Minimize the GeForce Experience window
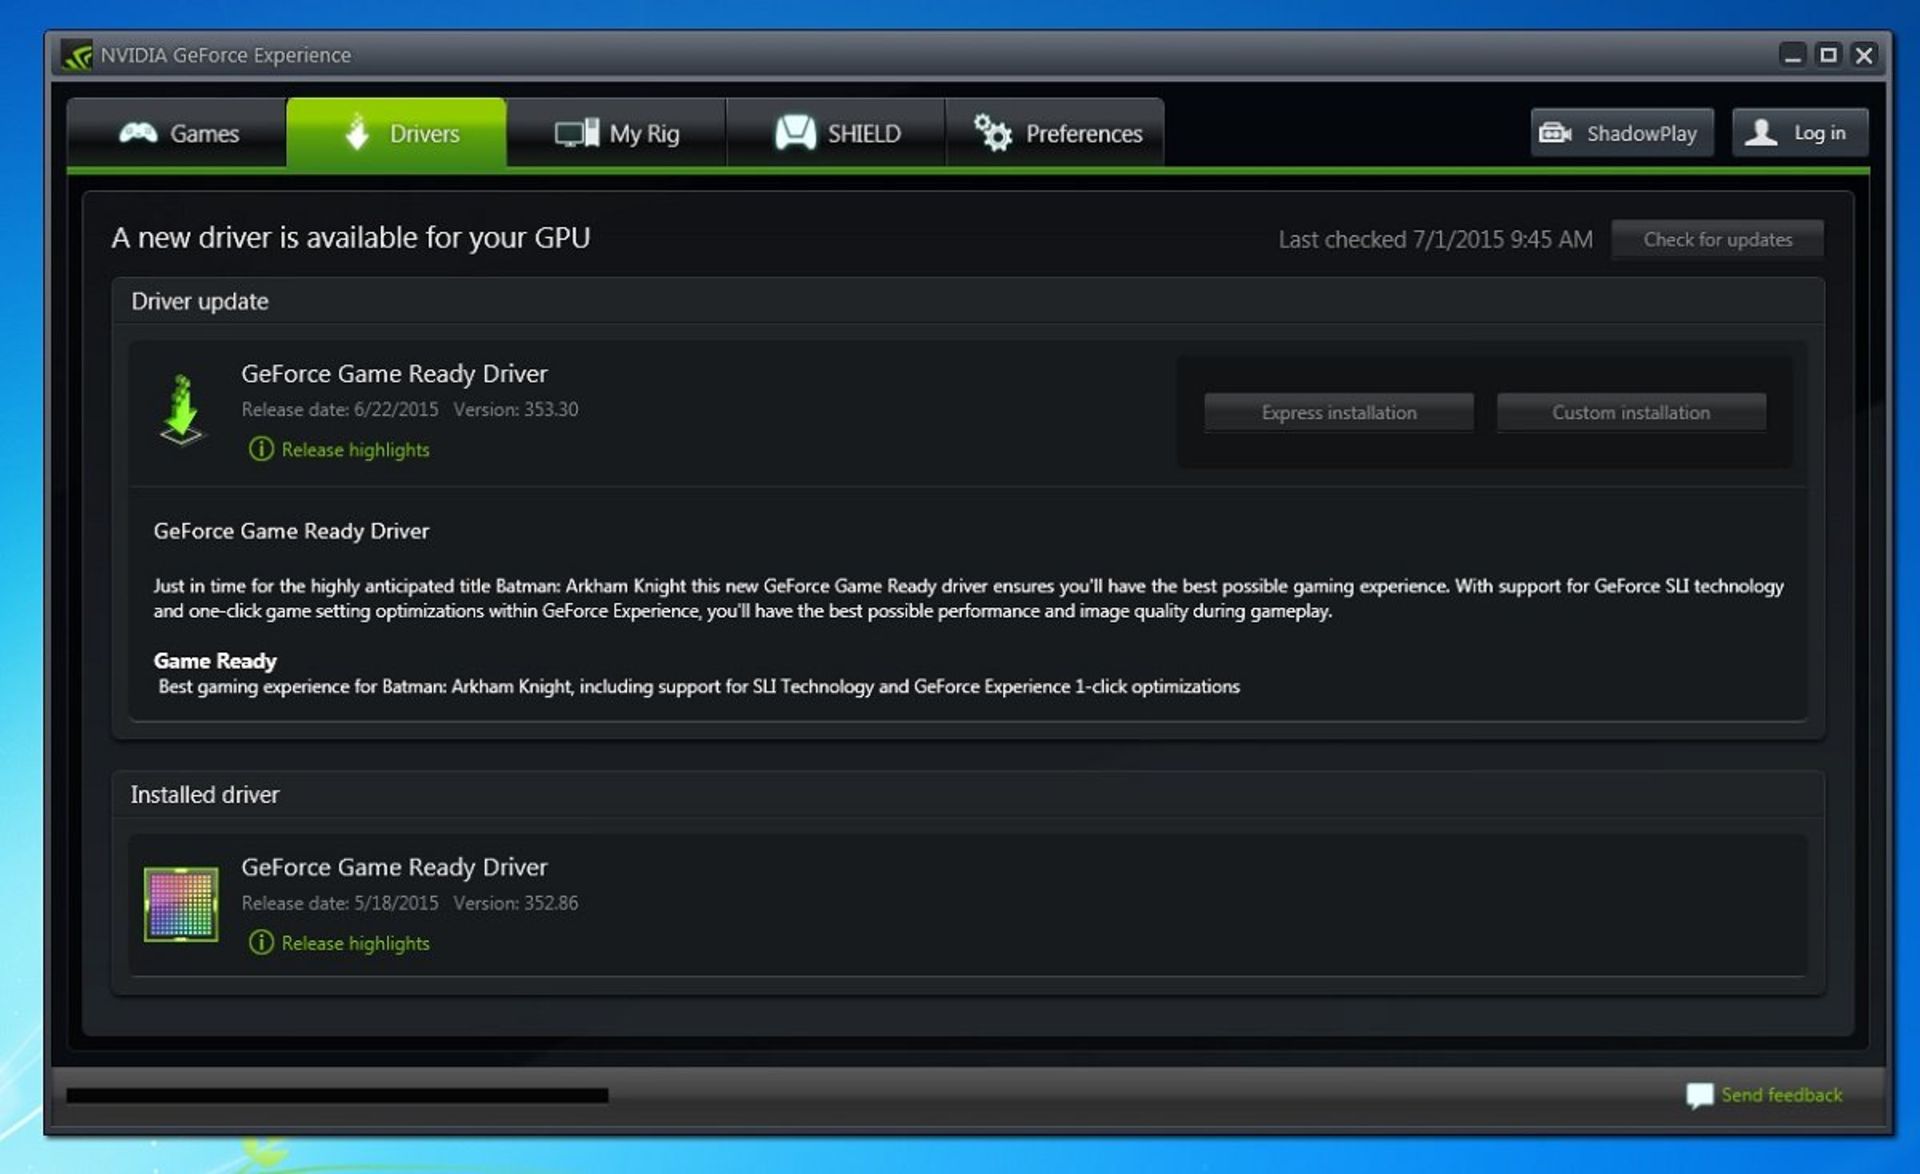The width and height of the screenshot is (1920, 1174). 1792,55
